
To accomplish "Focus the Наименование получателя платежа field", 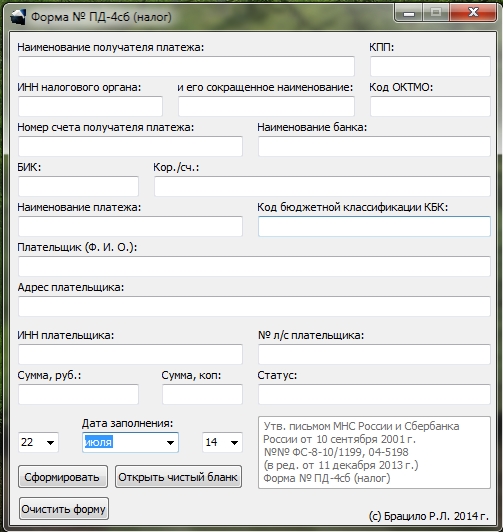I will tap(186, 66).
